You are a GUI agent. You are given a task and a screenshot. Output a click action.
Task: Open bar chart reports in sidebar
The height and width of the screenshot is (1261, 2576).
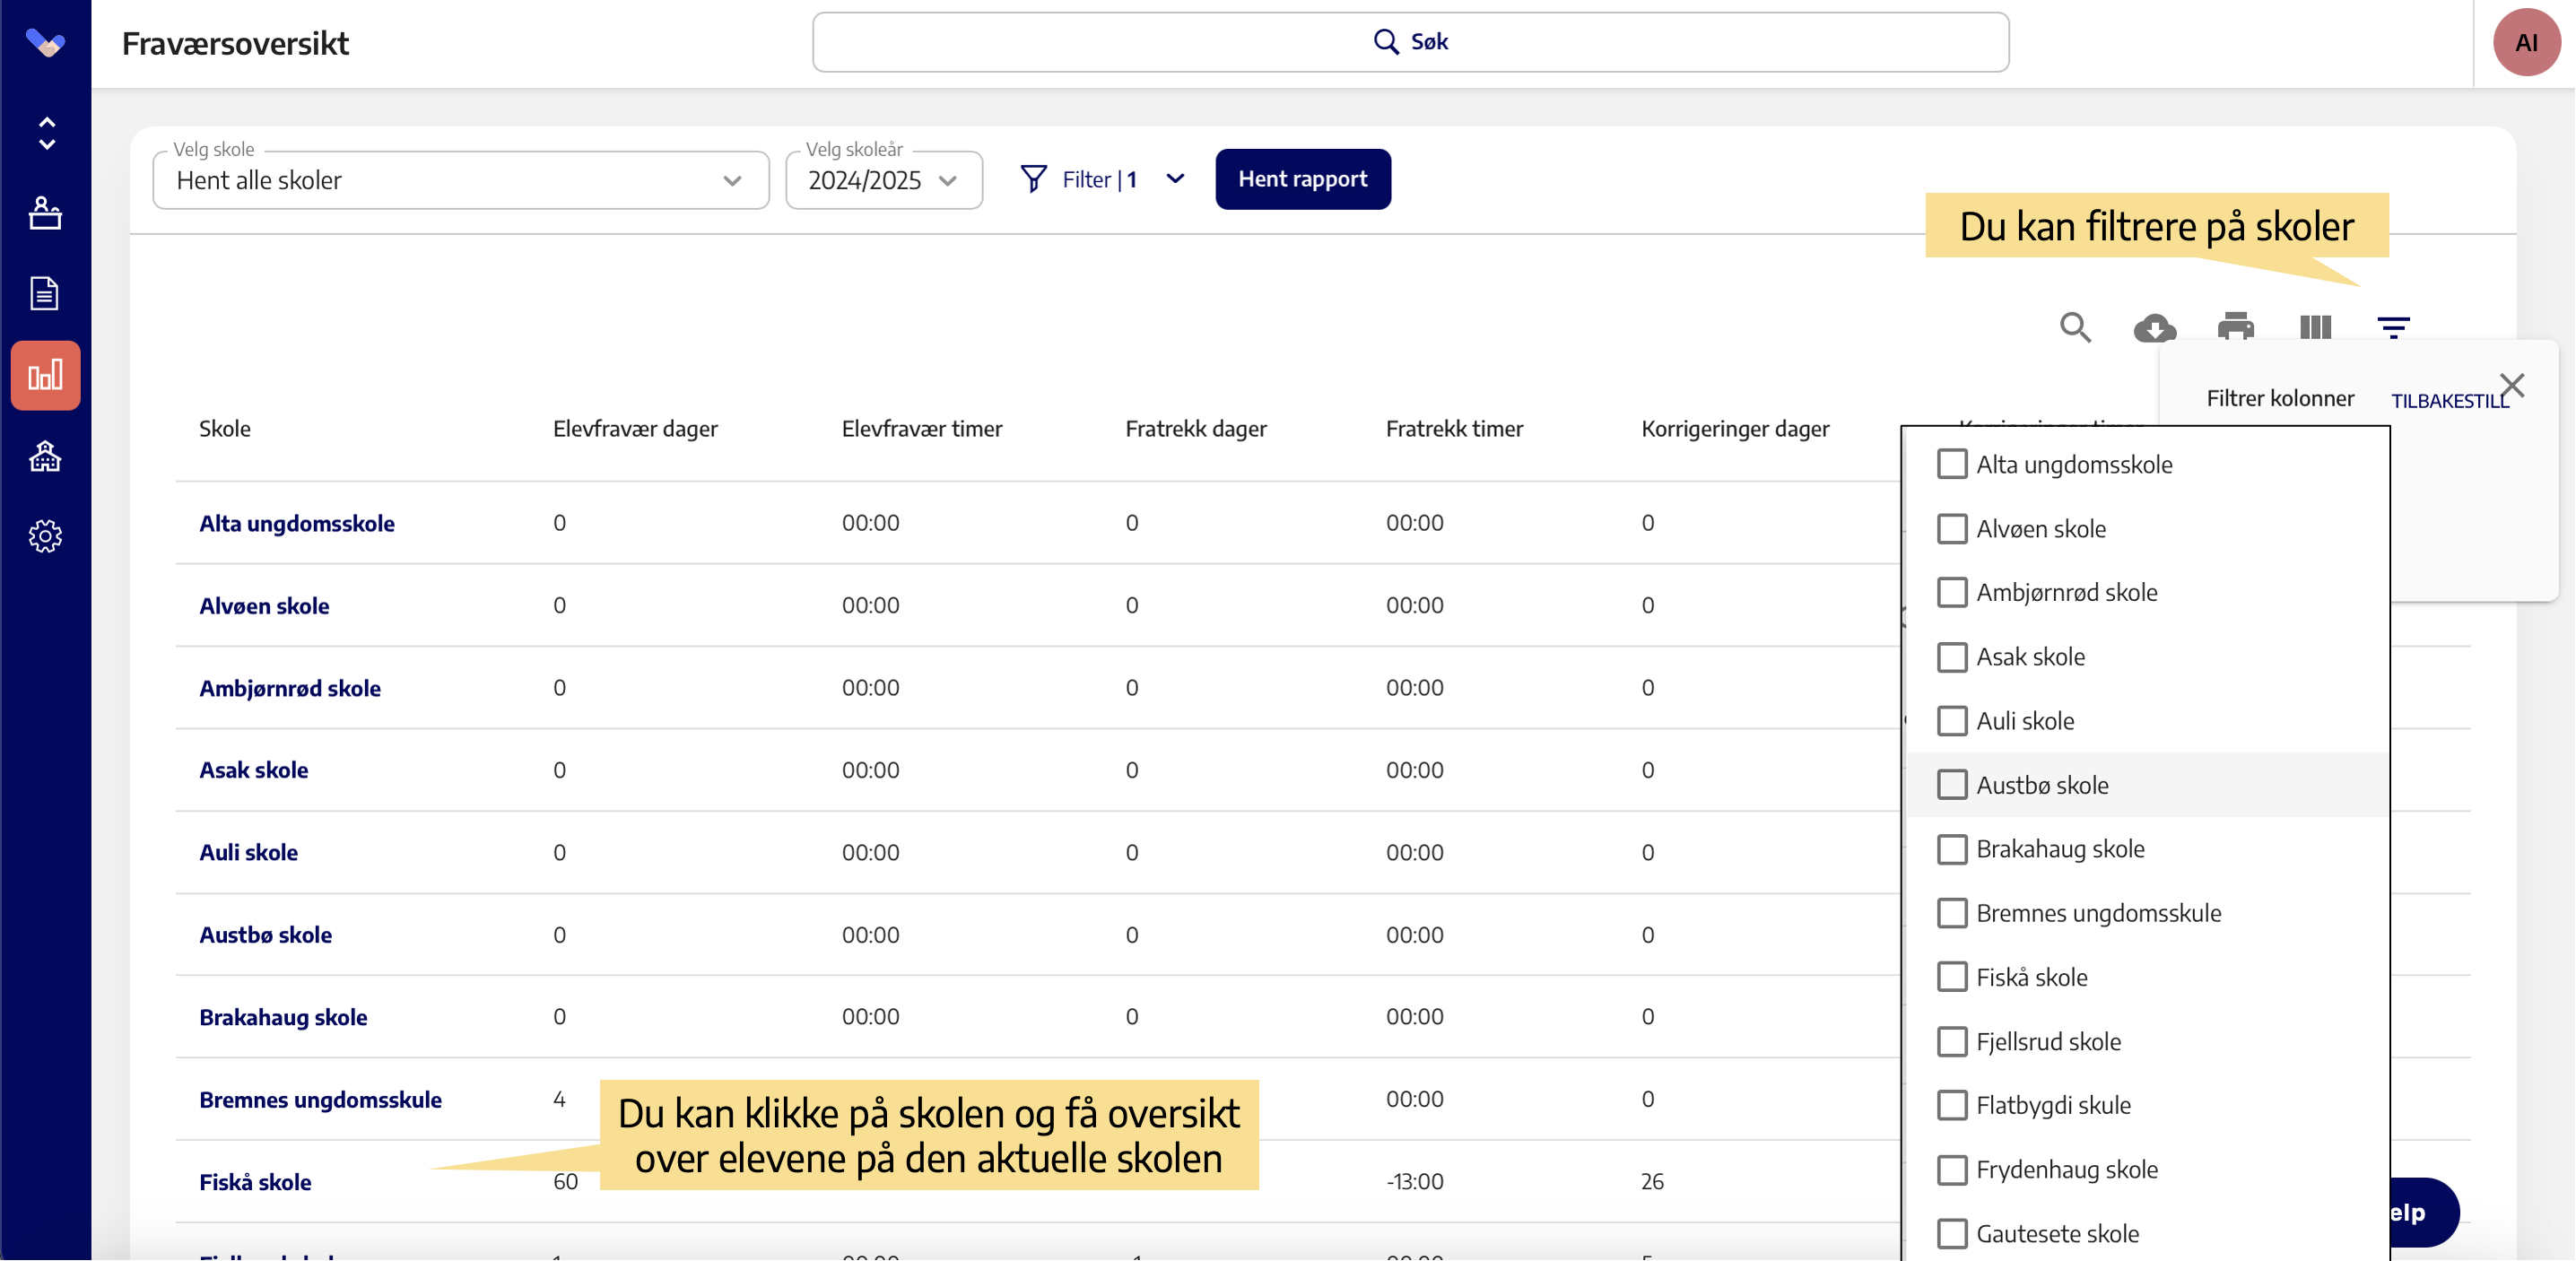click(x=45, y=376)
